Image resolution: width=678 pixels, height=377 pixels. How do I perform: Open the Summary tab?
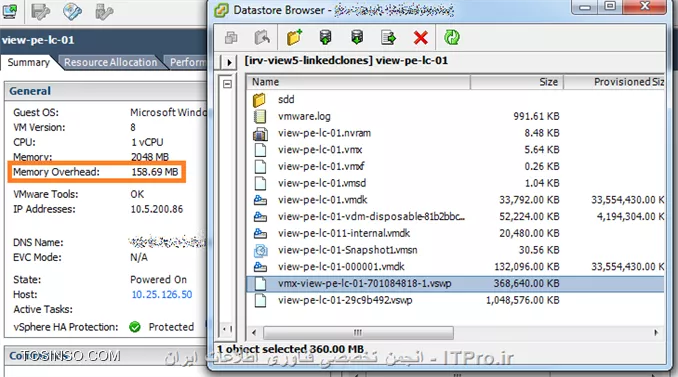coord(29,62)
